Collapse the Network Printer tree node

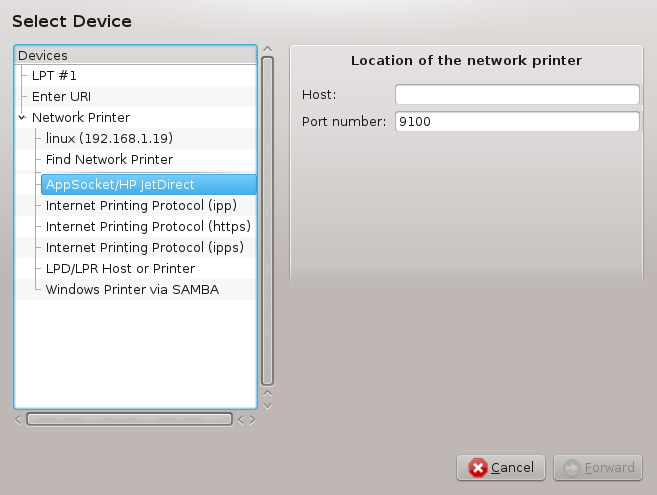coord(22,118)
